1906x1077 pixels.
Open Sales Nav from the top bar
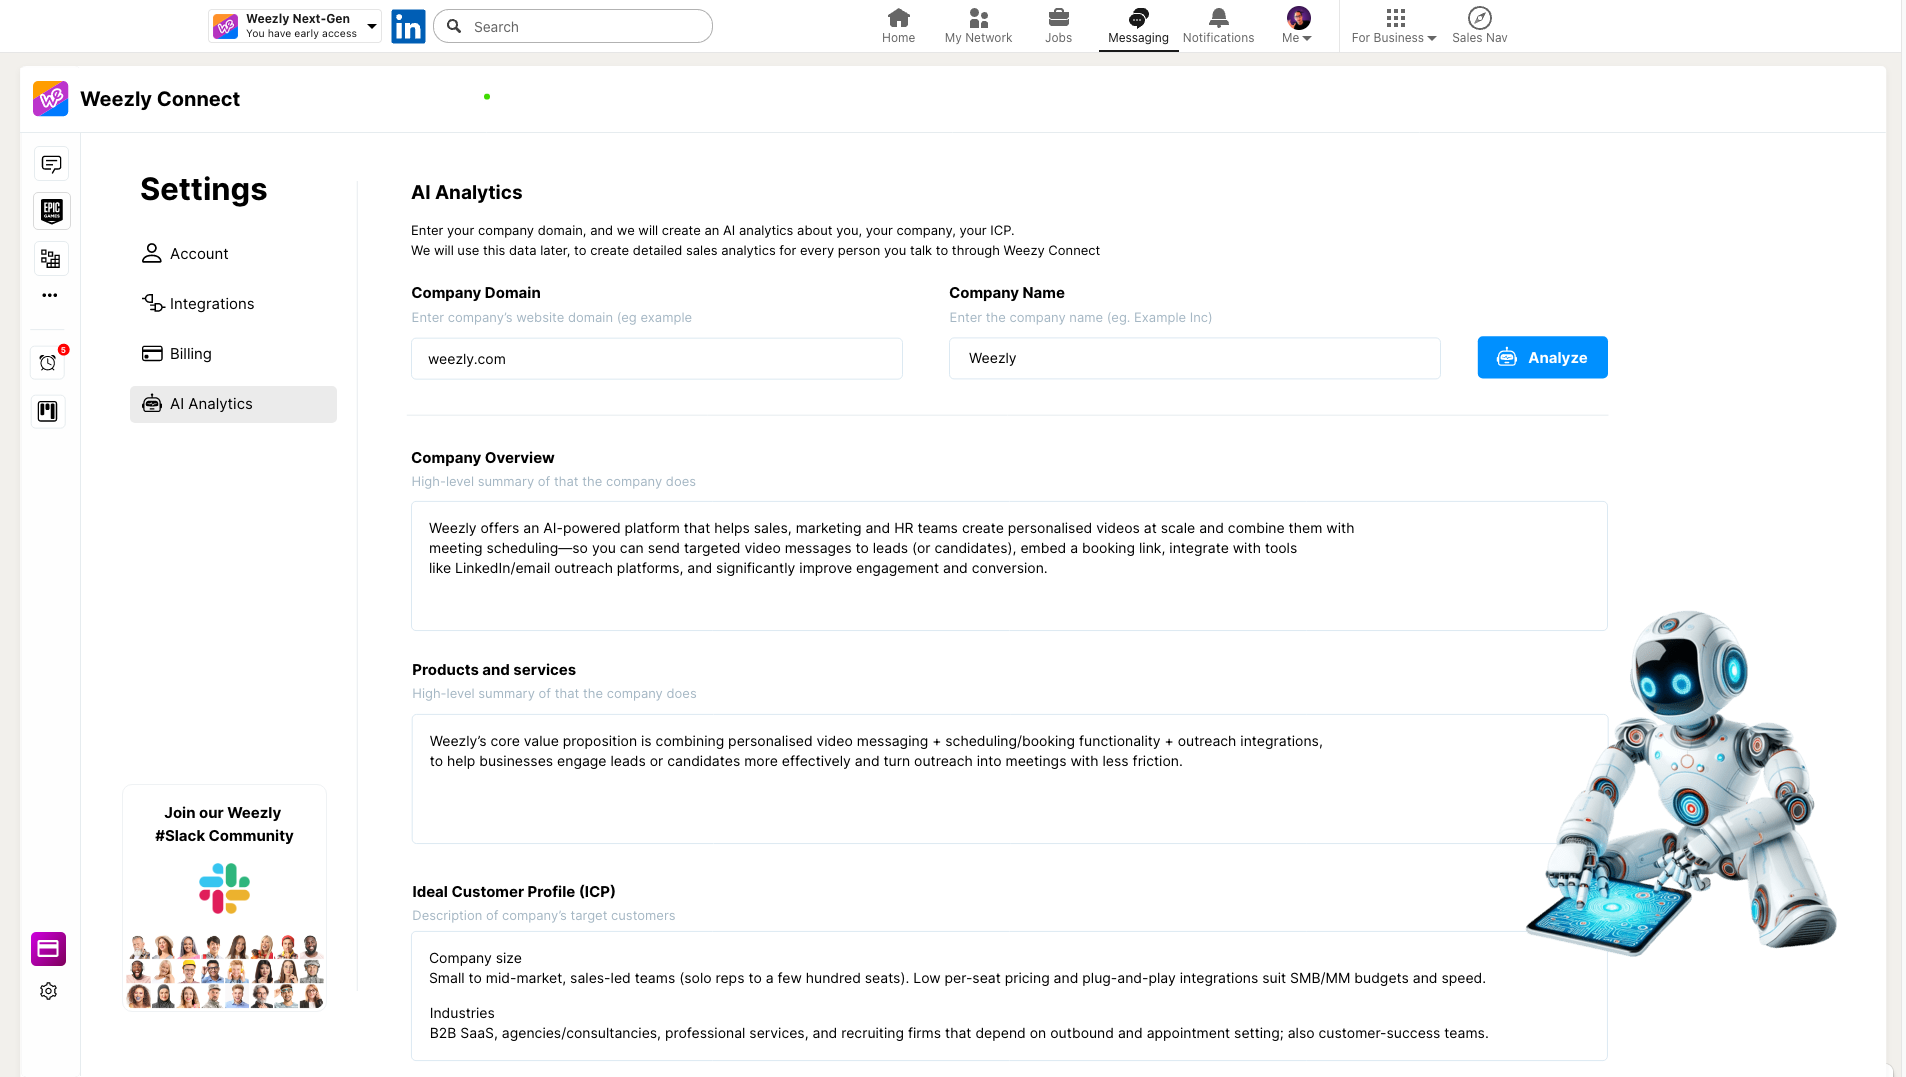click(x=1479, y=26)
